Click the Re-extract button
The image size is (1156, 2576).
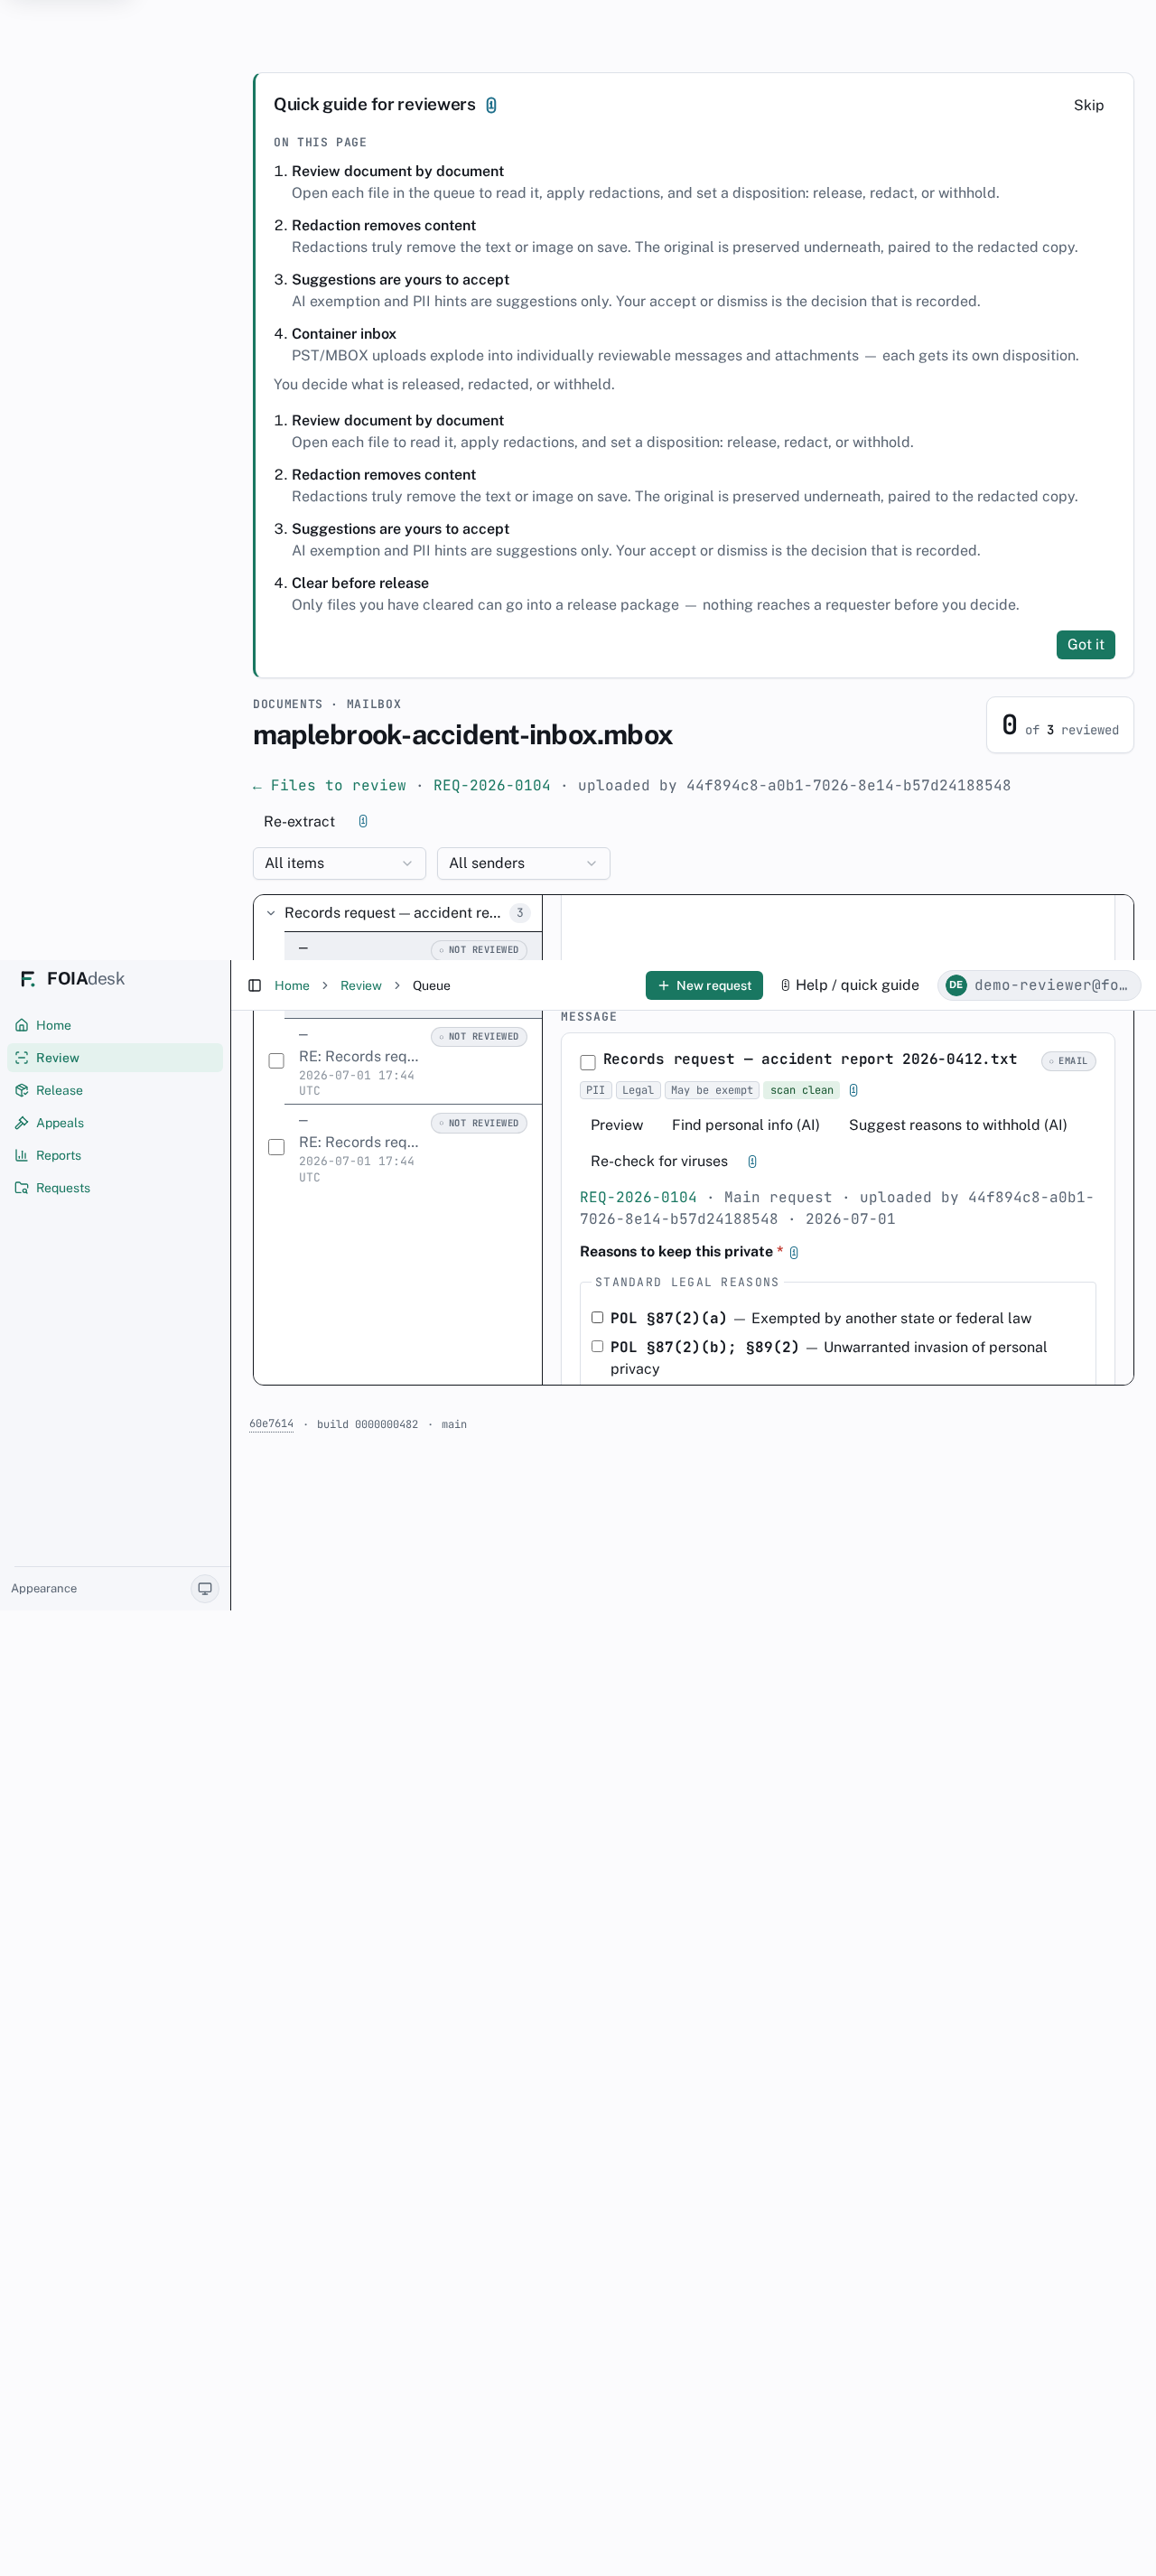pyautogui.click(x=299, y=821)
